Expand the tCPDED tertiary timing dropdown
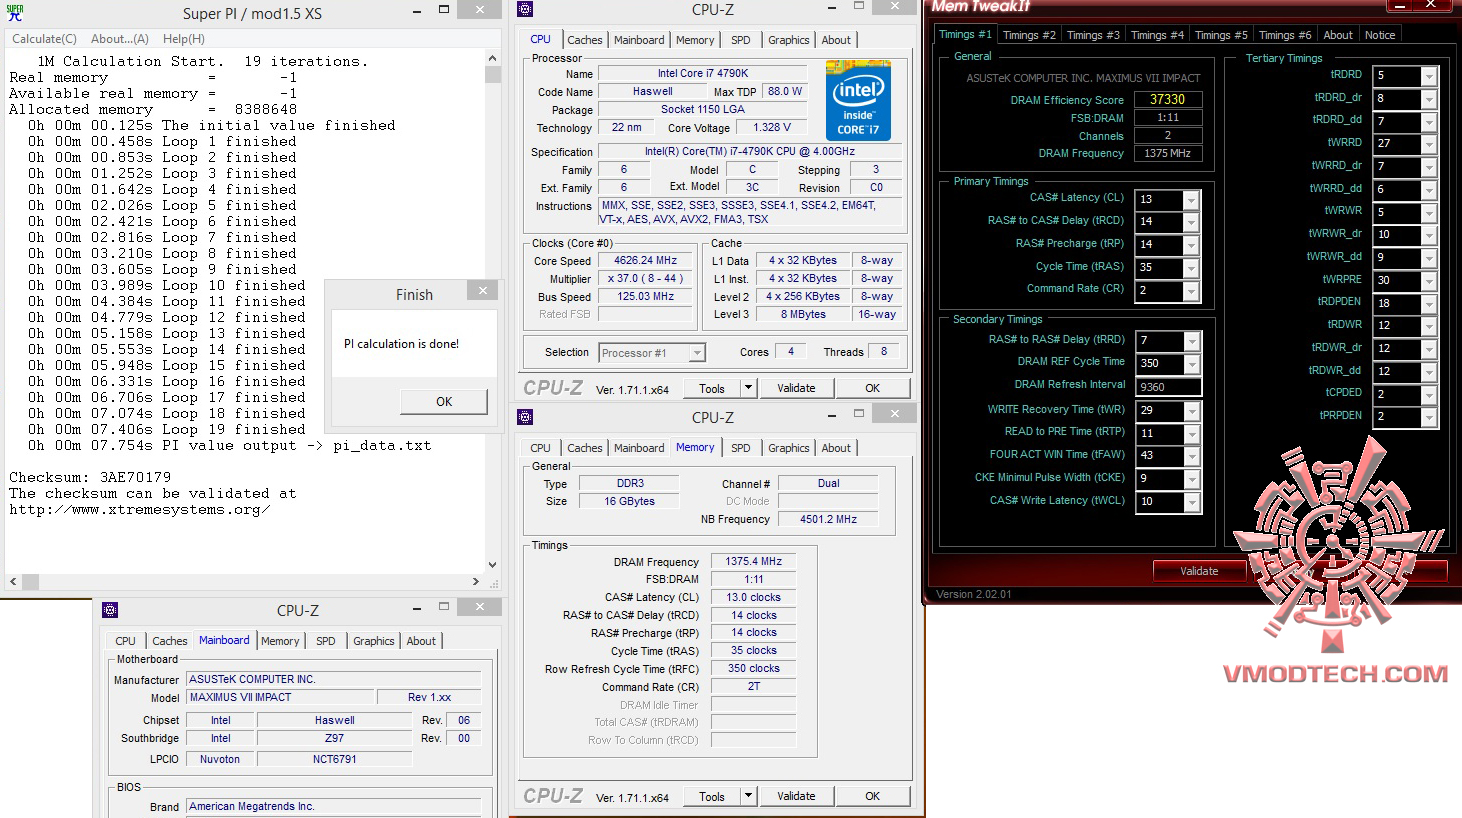This screenshot has height=818, width=1462. pos(1429,395)
